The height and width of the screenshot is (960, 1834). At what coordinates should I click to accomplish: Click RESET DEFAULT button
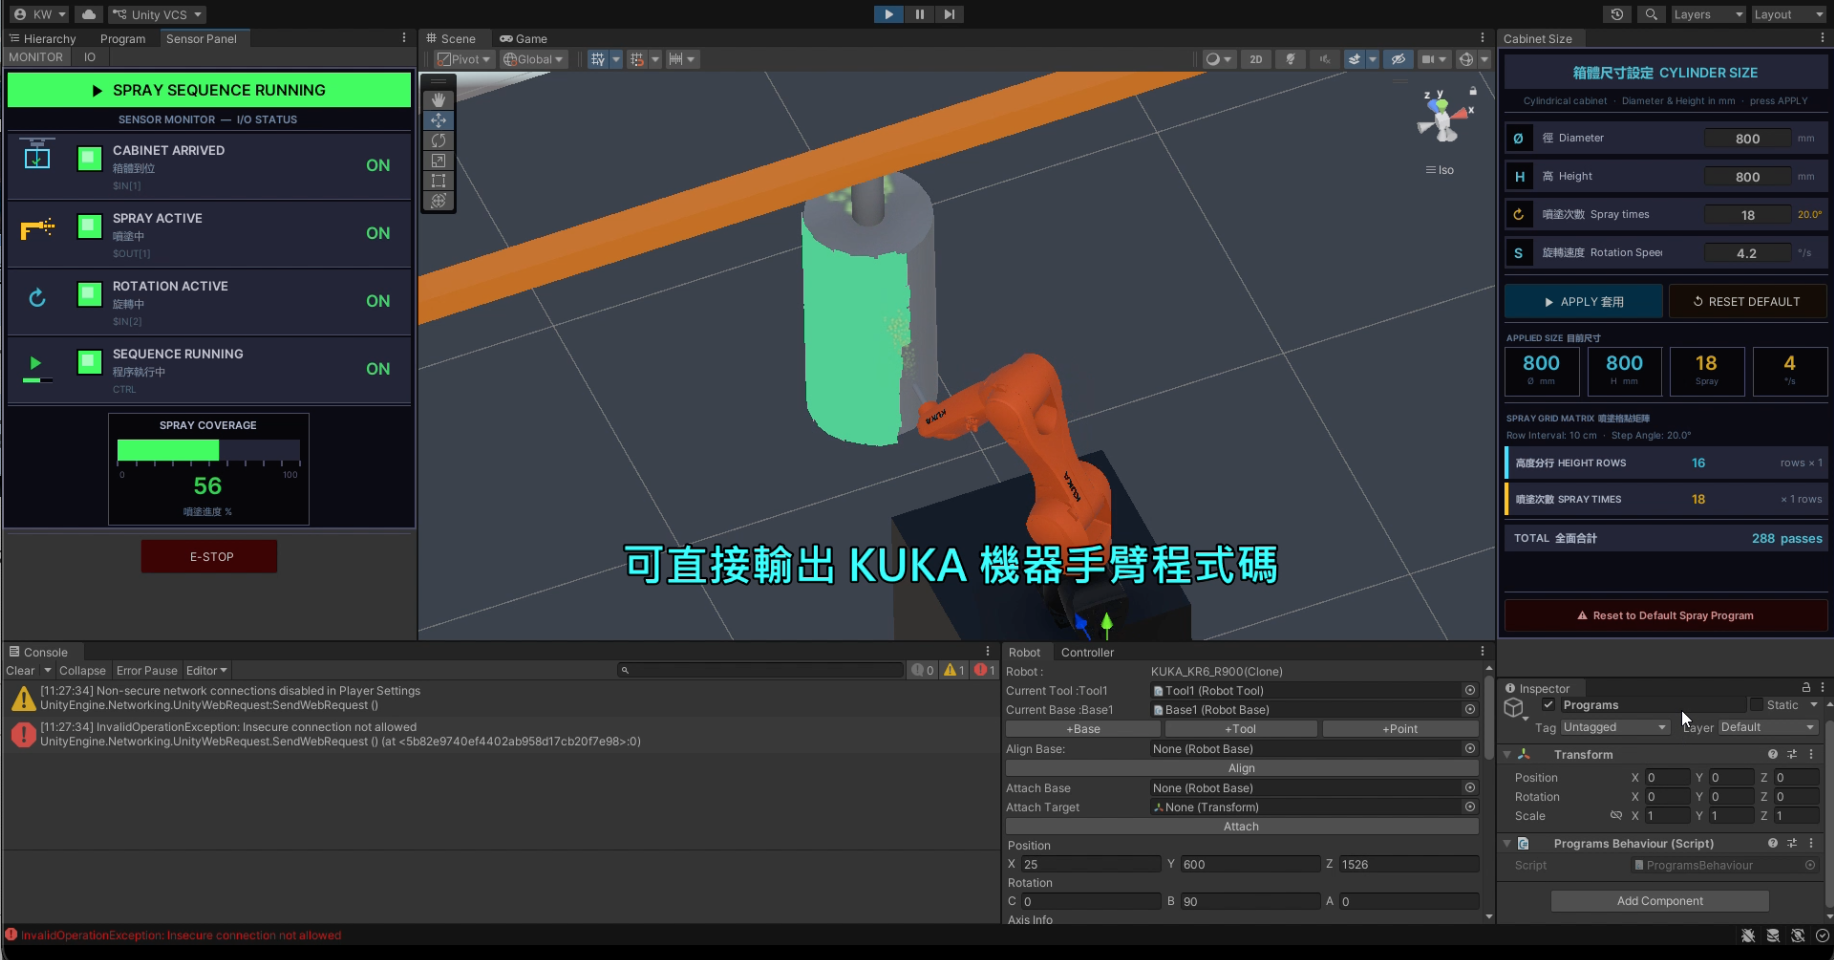(x=1747, y=302)
